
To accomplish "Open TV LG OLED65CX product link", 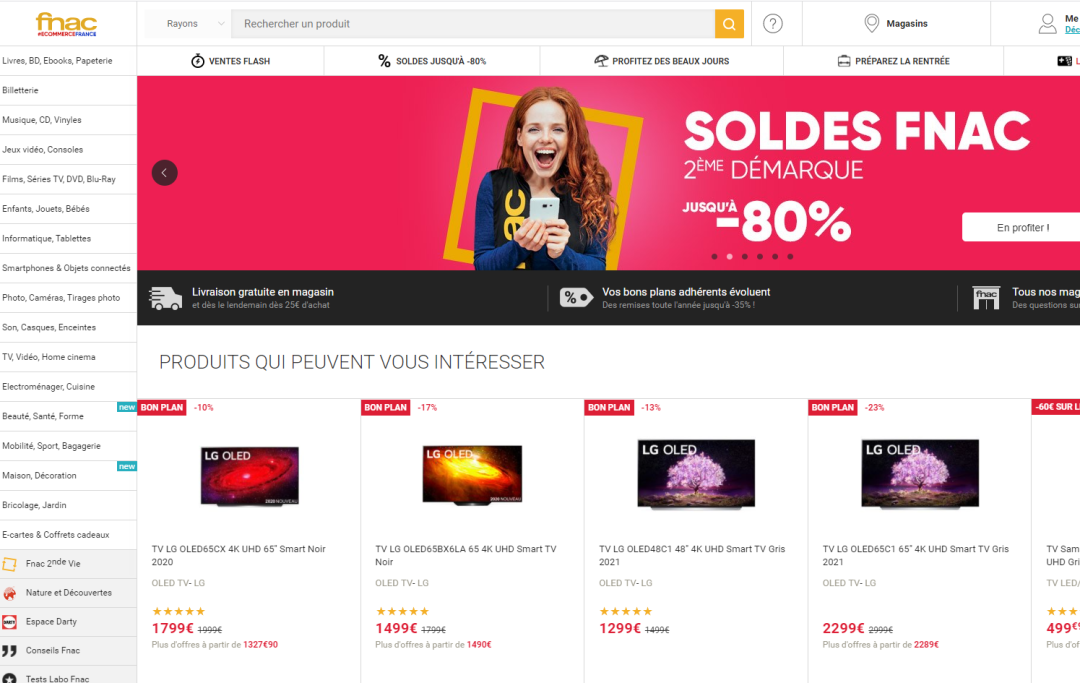I will 238,556.
